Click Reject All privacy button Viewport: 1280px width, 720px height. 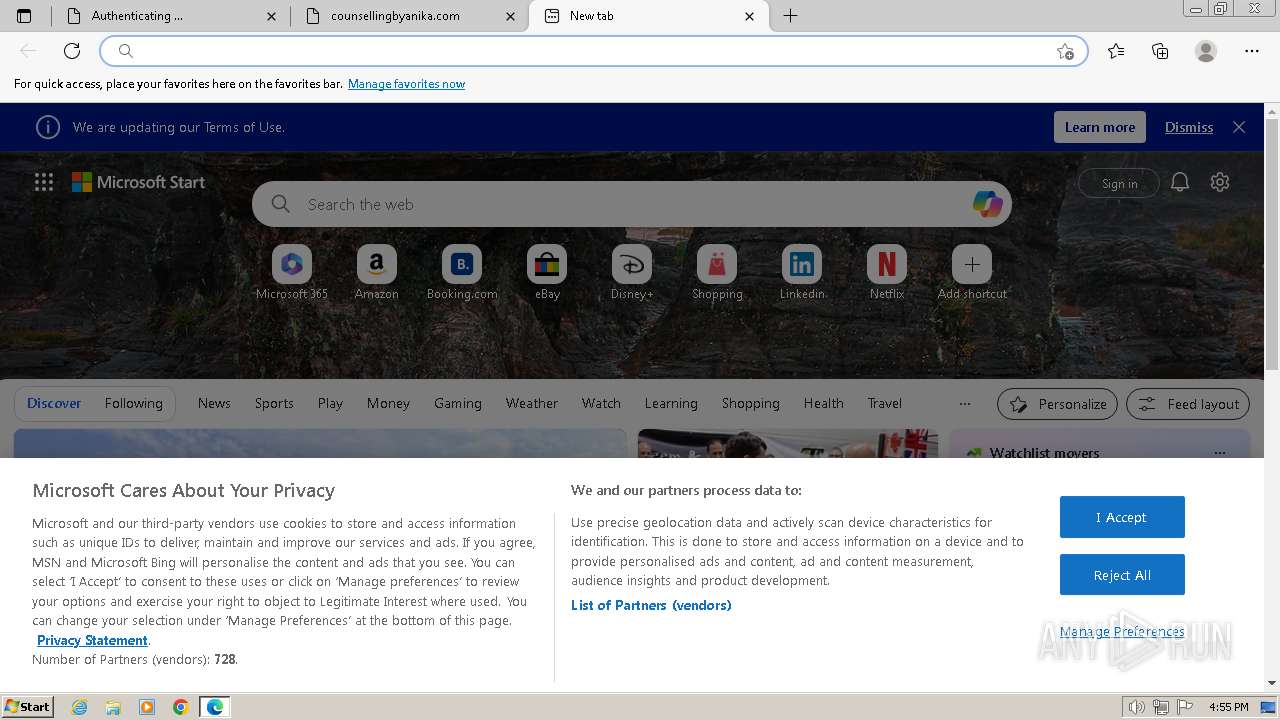click(1122, 575)
